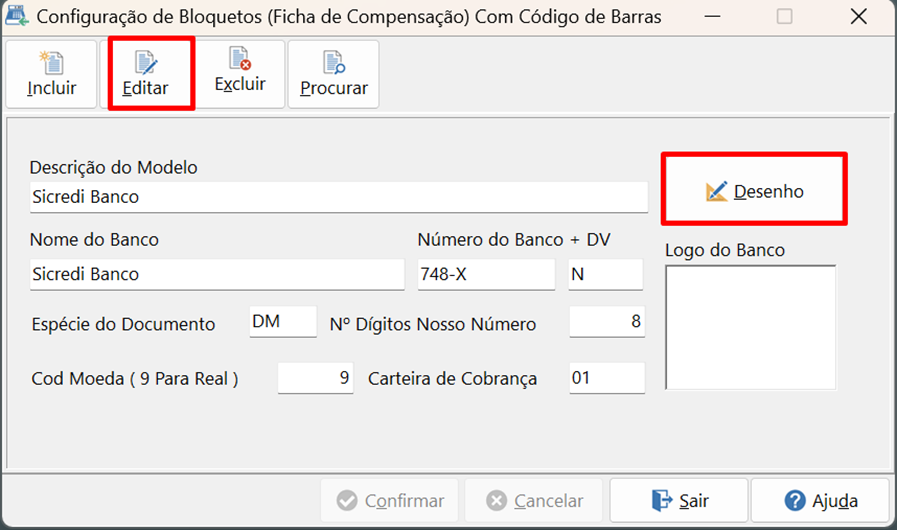Select the Editar pencil document icon
The image size is (897, 530).
coord(146,62)
